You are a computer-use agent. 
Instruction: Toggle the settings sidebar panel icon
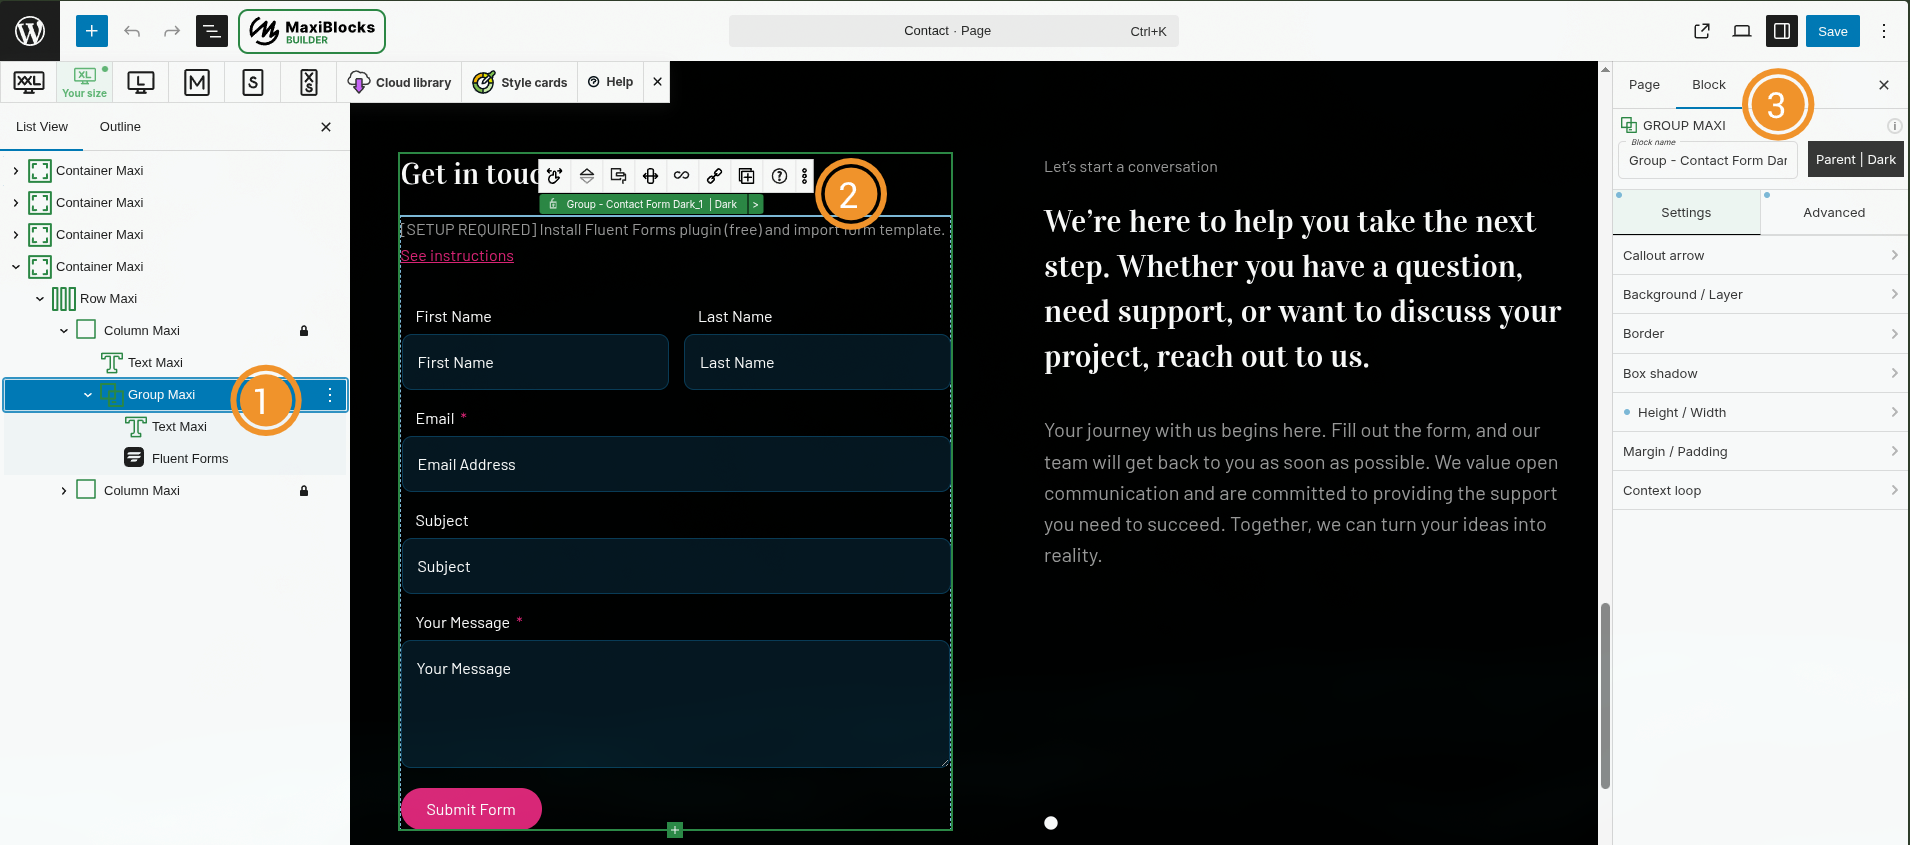[1782, 31]
